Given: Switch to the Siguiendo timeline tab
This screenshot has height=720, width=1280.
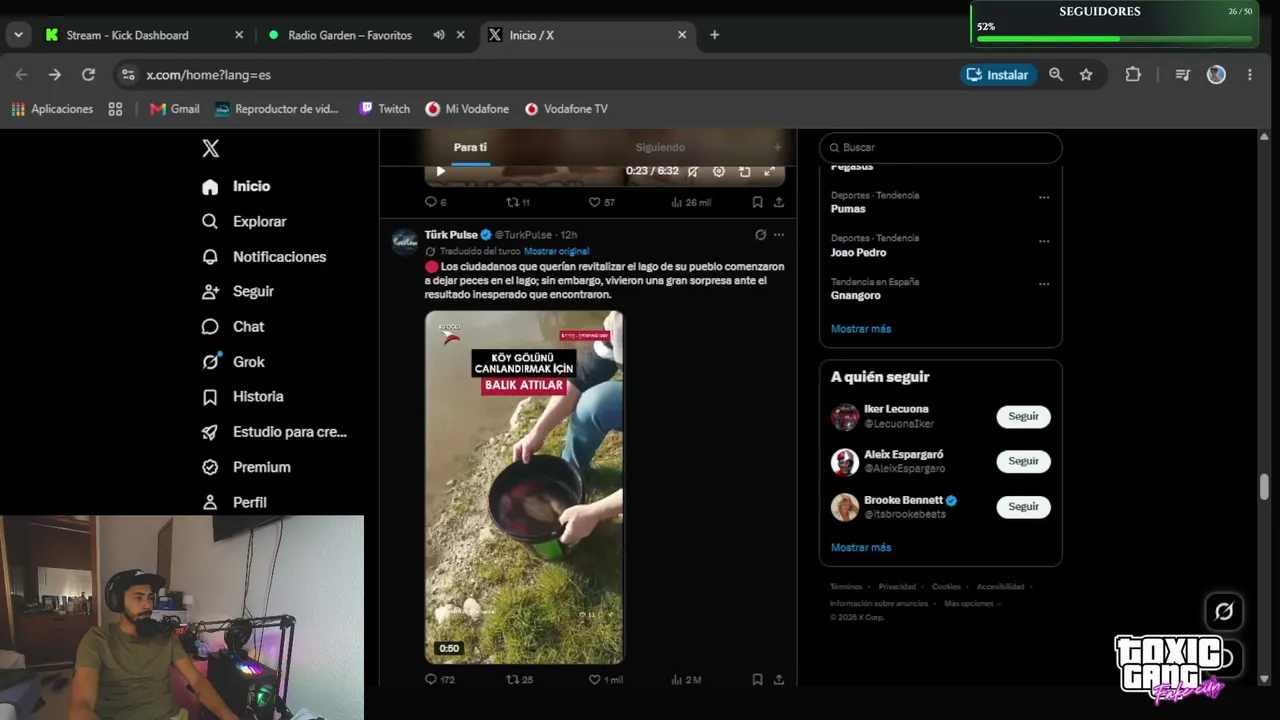Looking at the screenshot, I should pos(660,147).
